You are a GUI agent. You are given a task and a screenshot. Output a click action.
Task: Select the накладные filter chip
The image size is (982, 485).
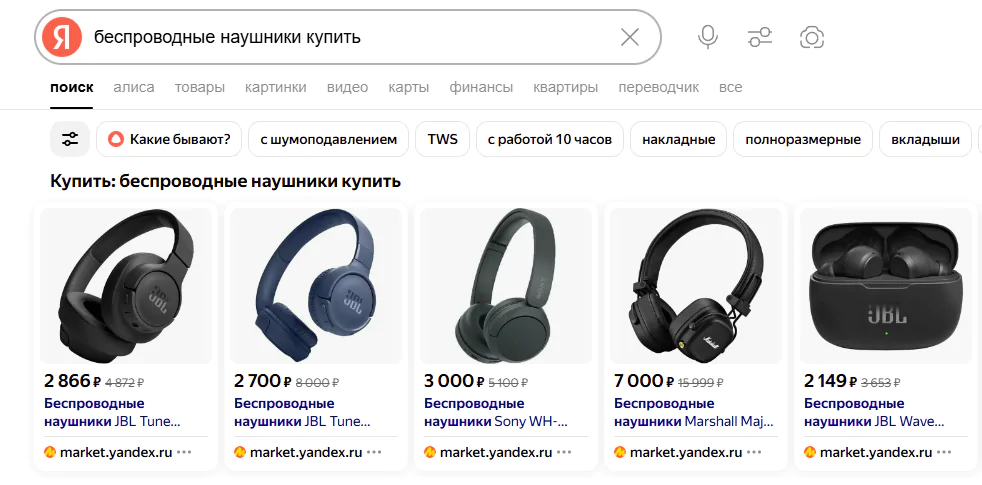click(678, 139)
